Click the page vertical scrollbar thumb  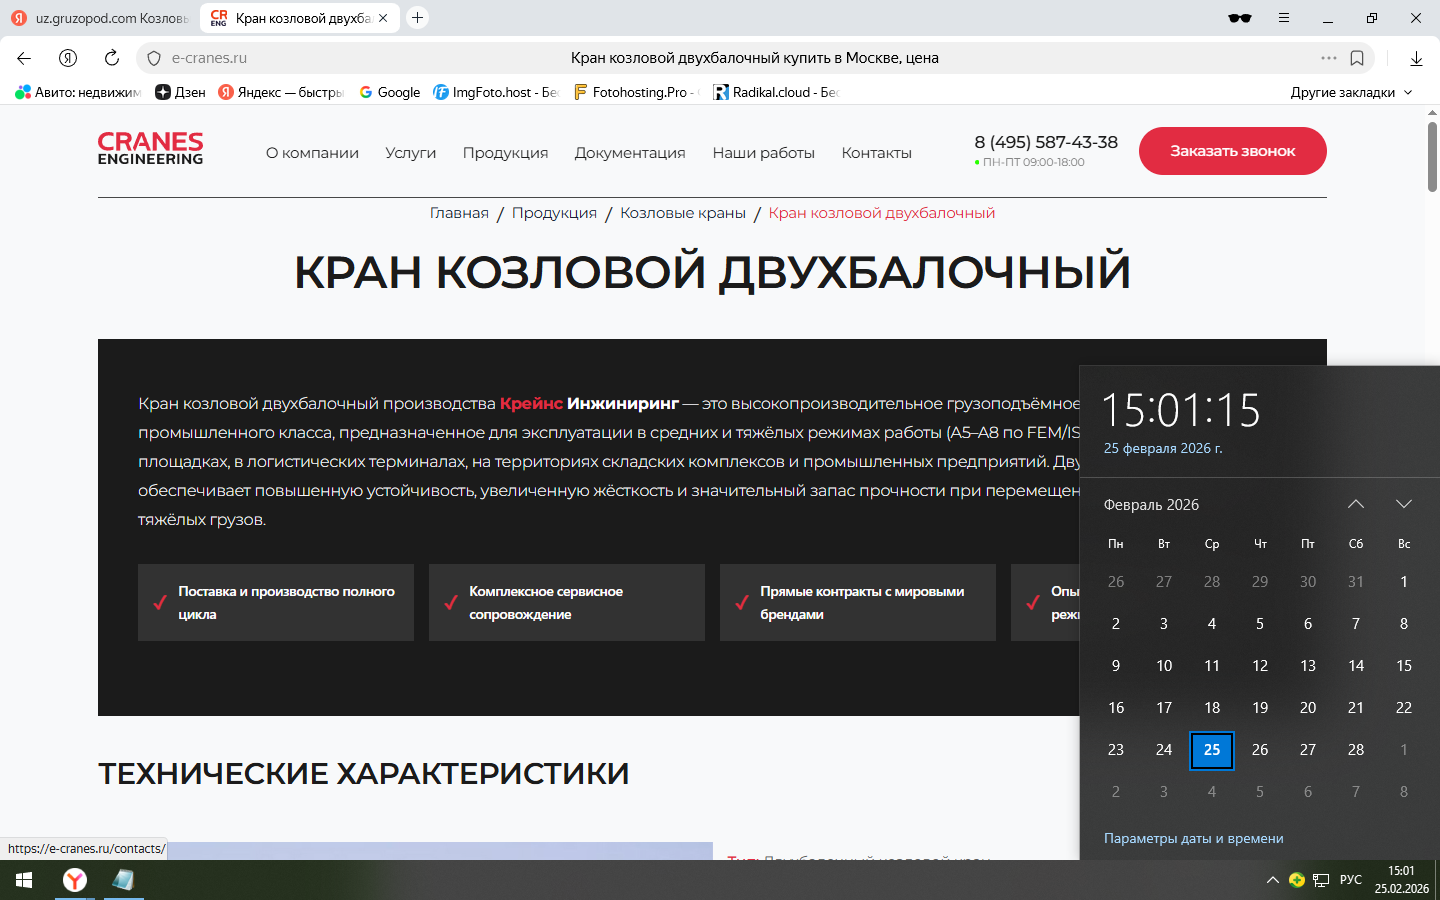[x=1432, y=155]
